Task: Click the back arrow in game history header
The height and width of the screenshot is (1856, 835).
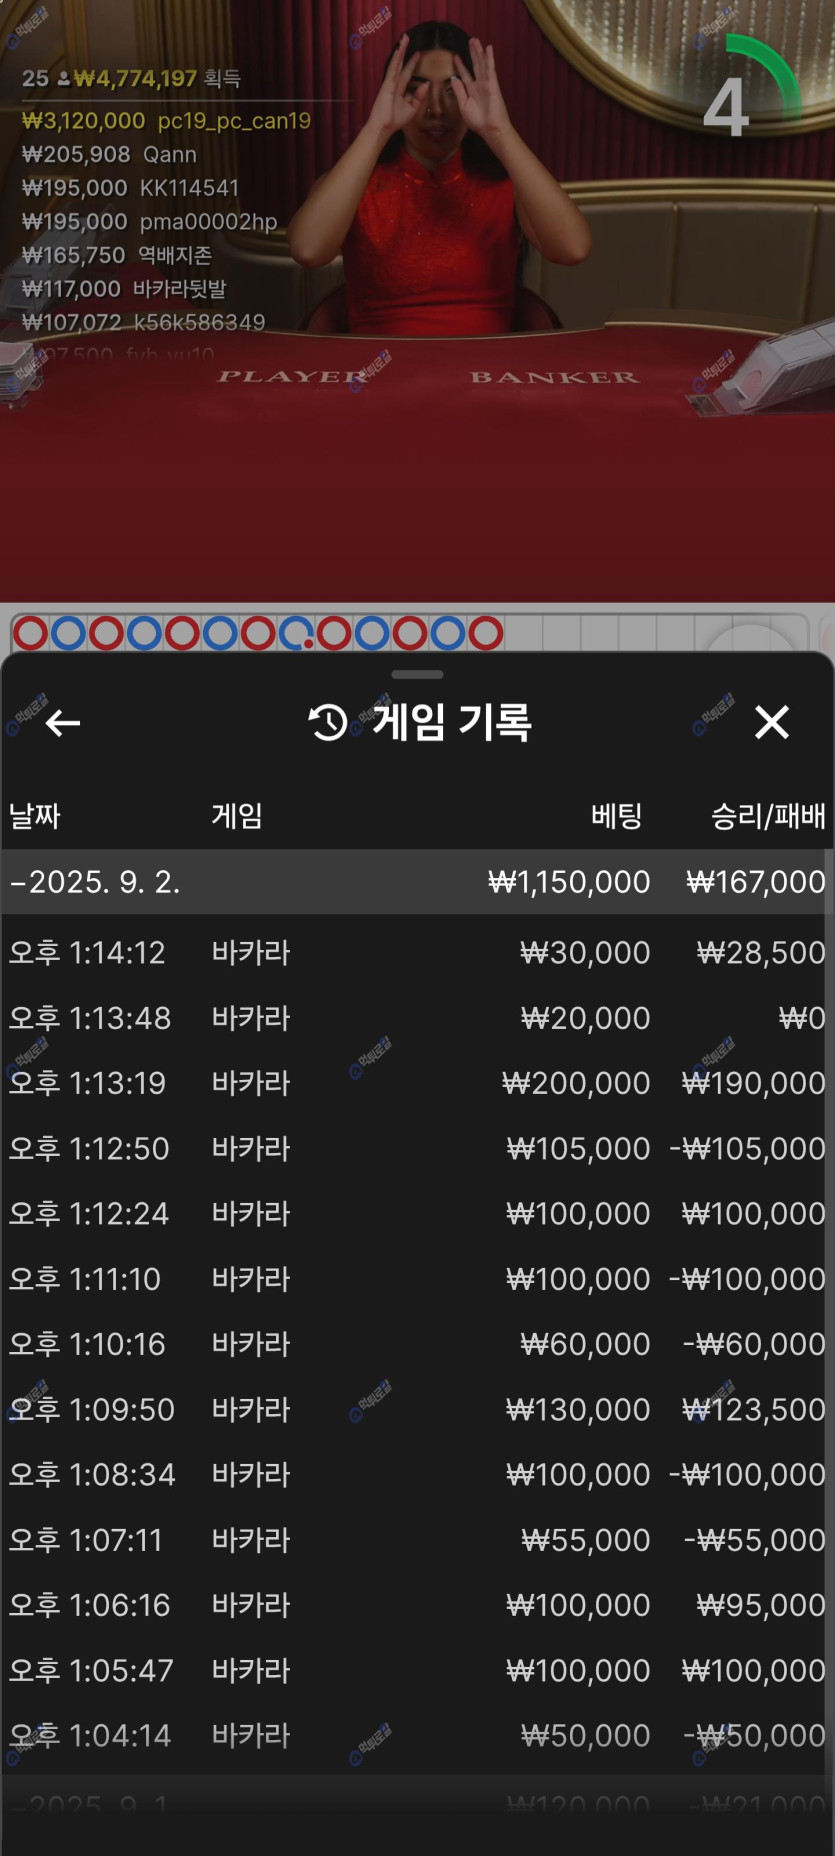Action: (x=63, y=723)
